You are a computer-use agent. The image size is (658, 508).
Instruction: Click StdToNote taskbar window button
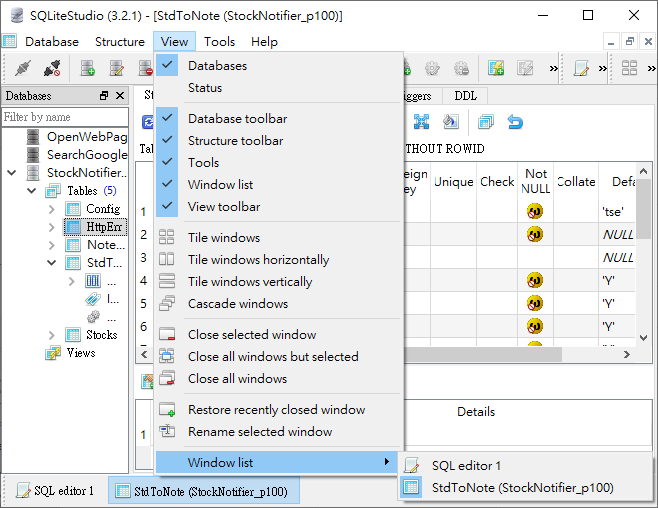[204, 490]
